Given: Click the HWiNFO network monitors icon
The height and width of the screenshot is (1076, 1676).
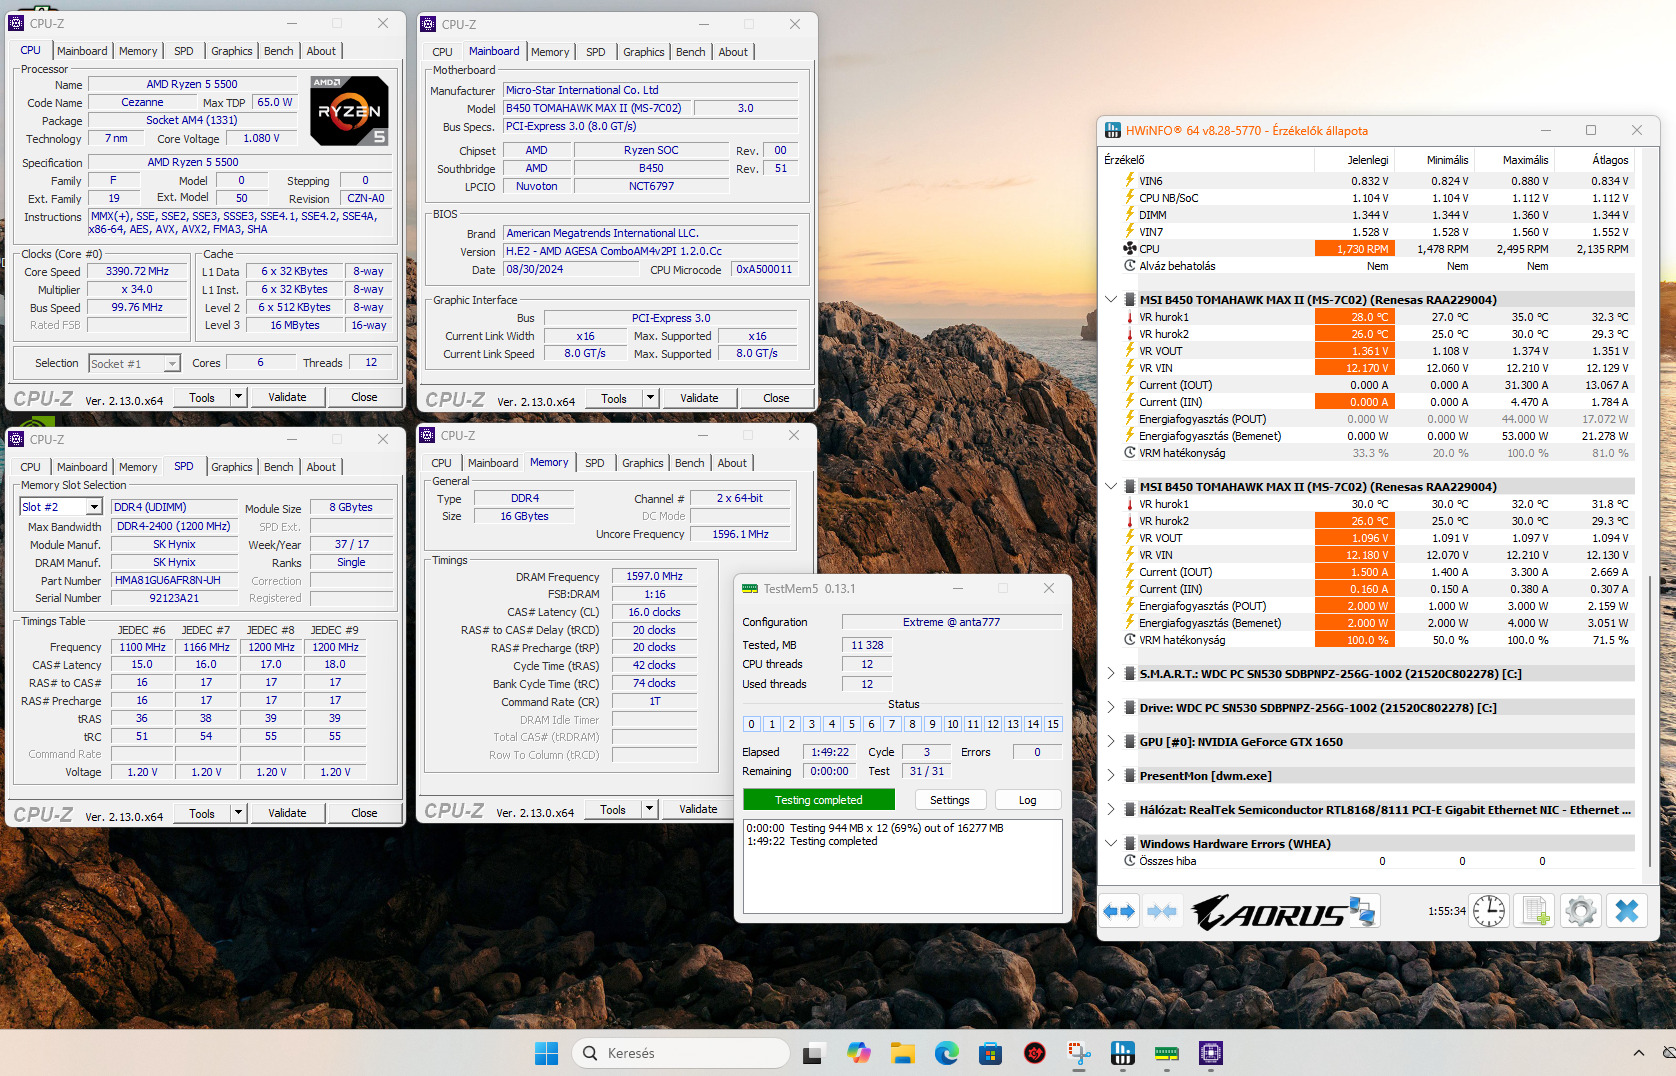Looking at the screenshot, I should pos(1362,911).
